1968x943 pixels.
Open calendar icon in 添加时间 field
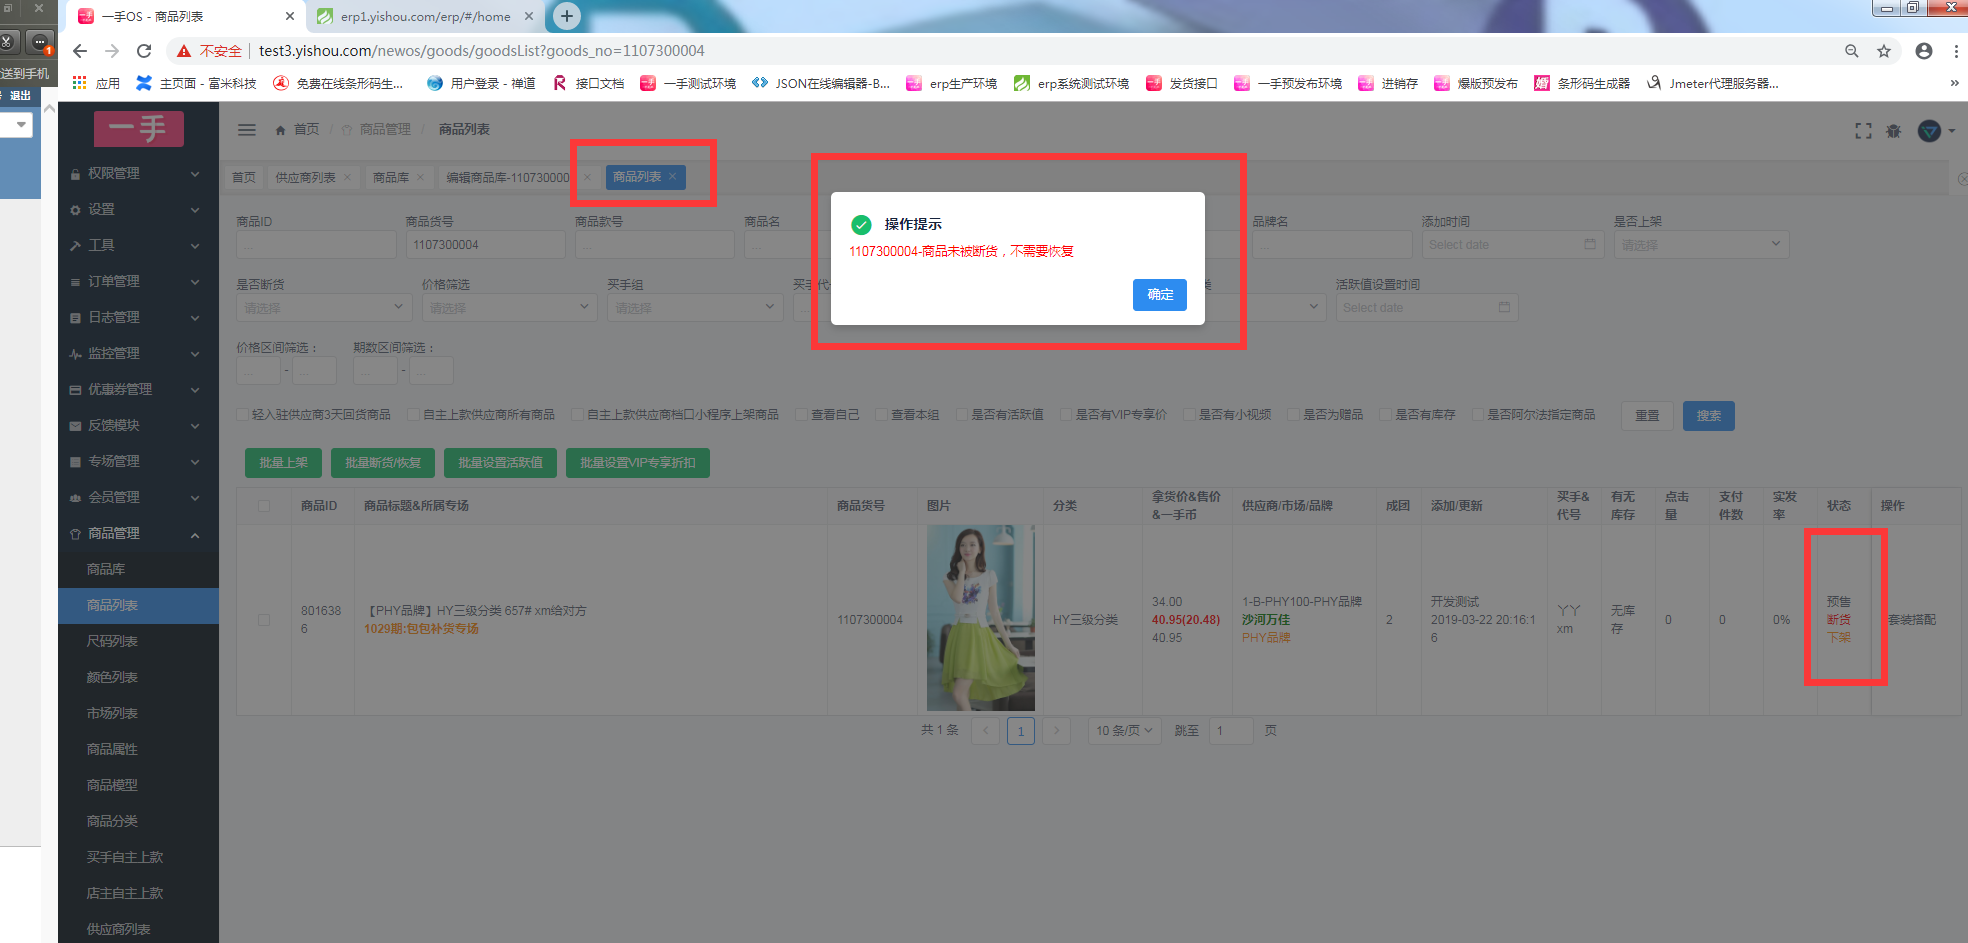(1590, 244)
